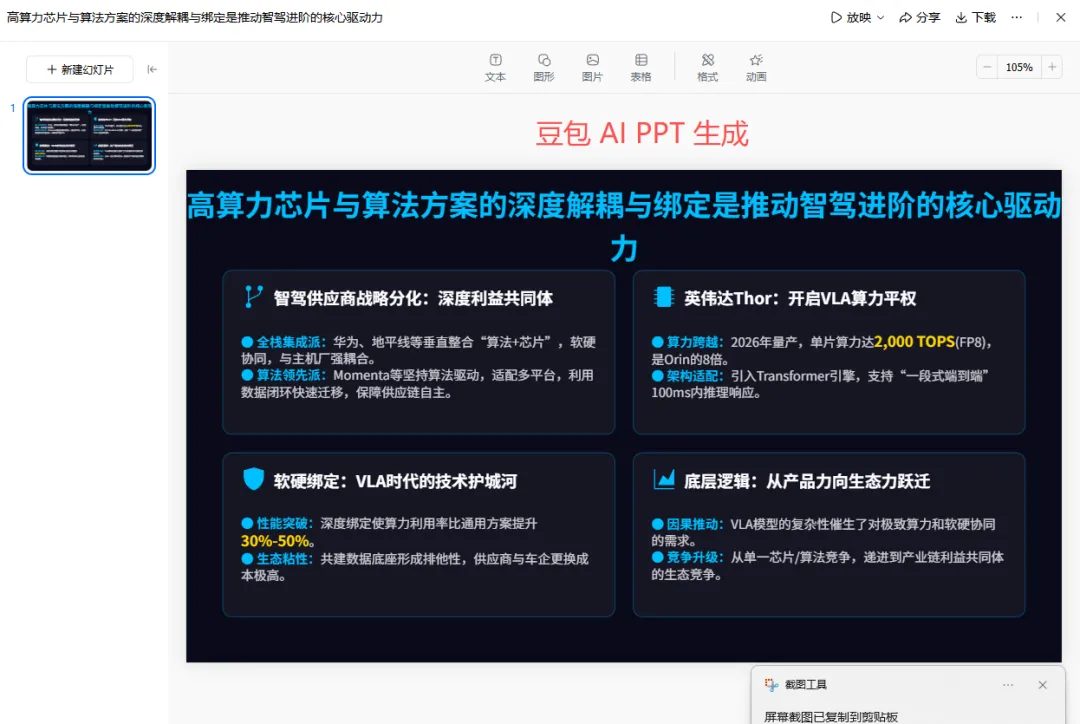Image resolution: width=1080 pixels, height=724 pixels.
Task: Open the 动画 animation tool
Action: [x=756, y=68]
